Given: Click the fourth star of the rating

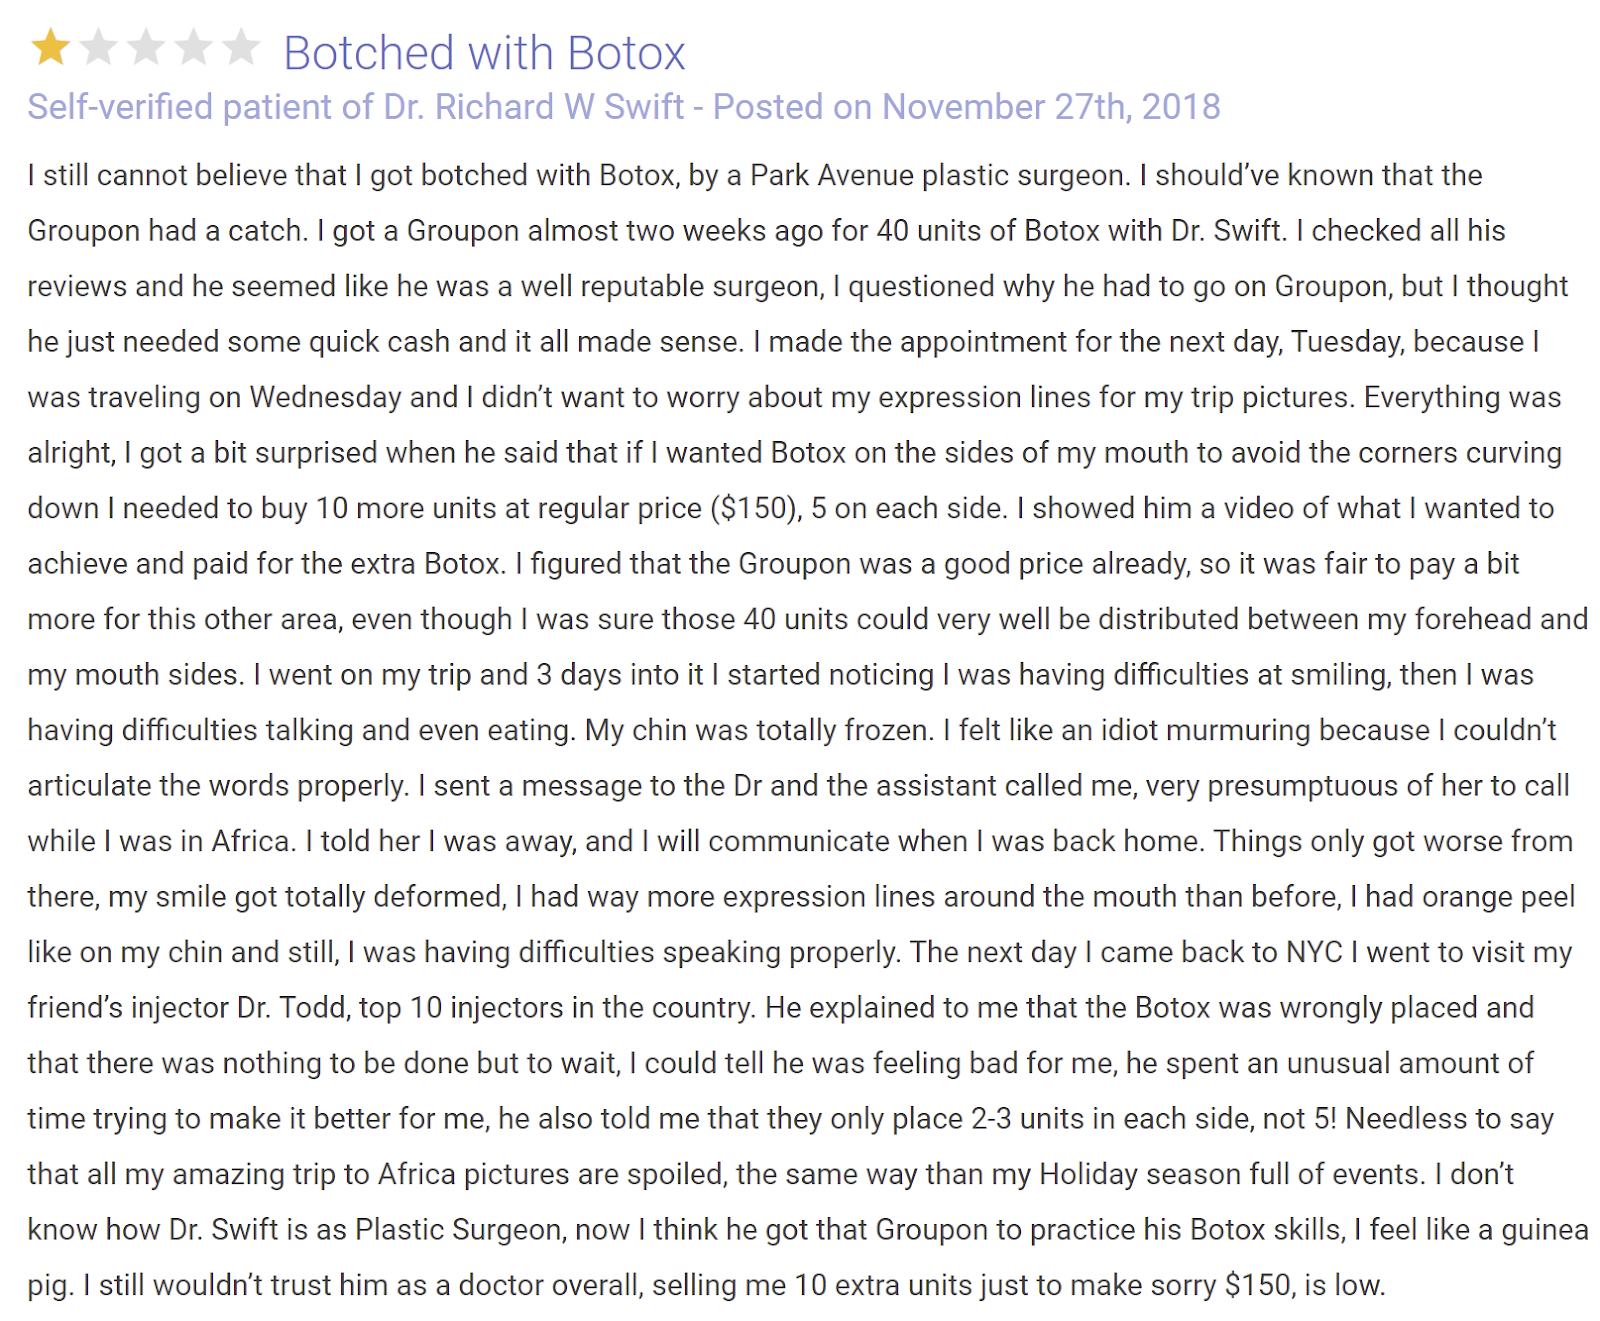Looking at the screenshot, I should 193,48.
